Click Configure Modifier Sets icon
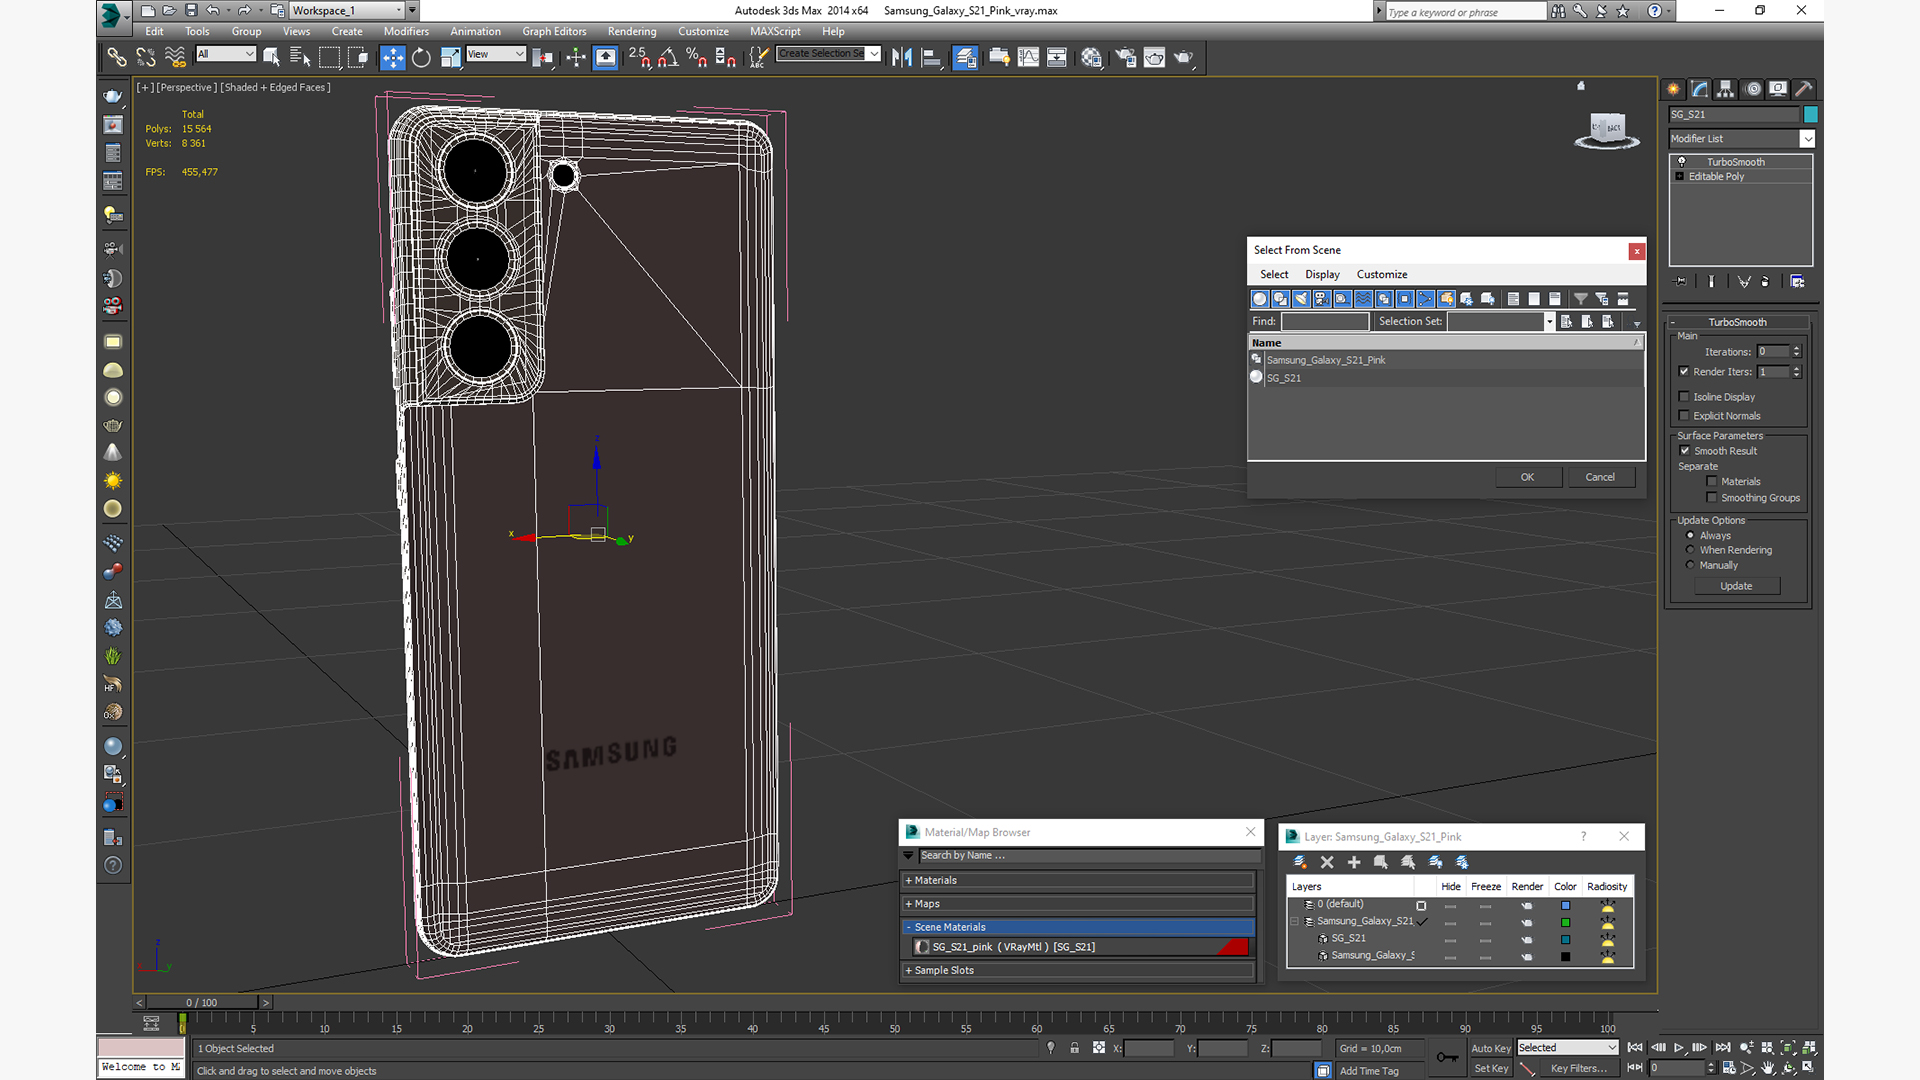Image resolution: width=1920 pixels, height=1080 pixels. 1797,282
